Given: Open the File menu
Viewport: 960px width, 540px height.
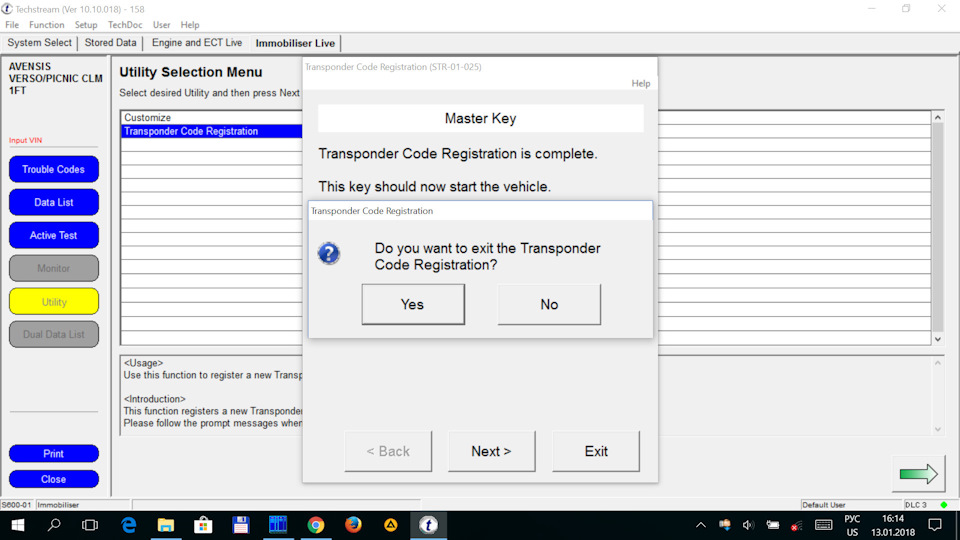Looking at the screenshot, I should pyautogui.click(x=12, y=25).
